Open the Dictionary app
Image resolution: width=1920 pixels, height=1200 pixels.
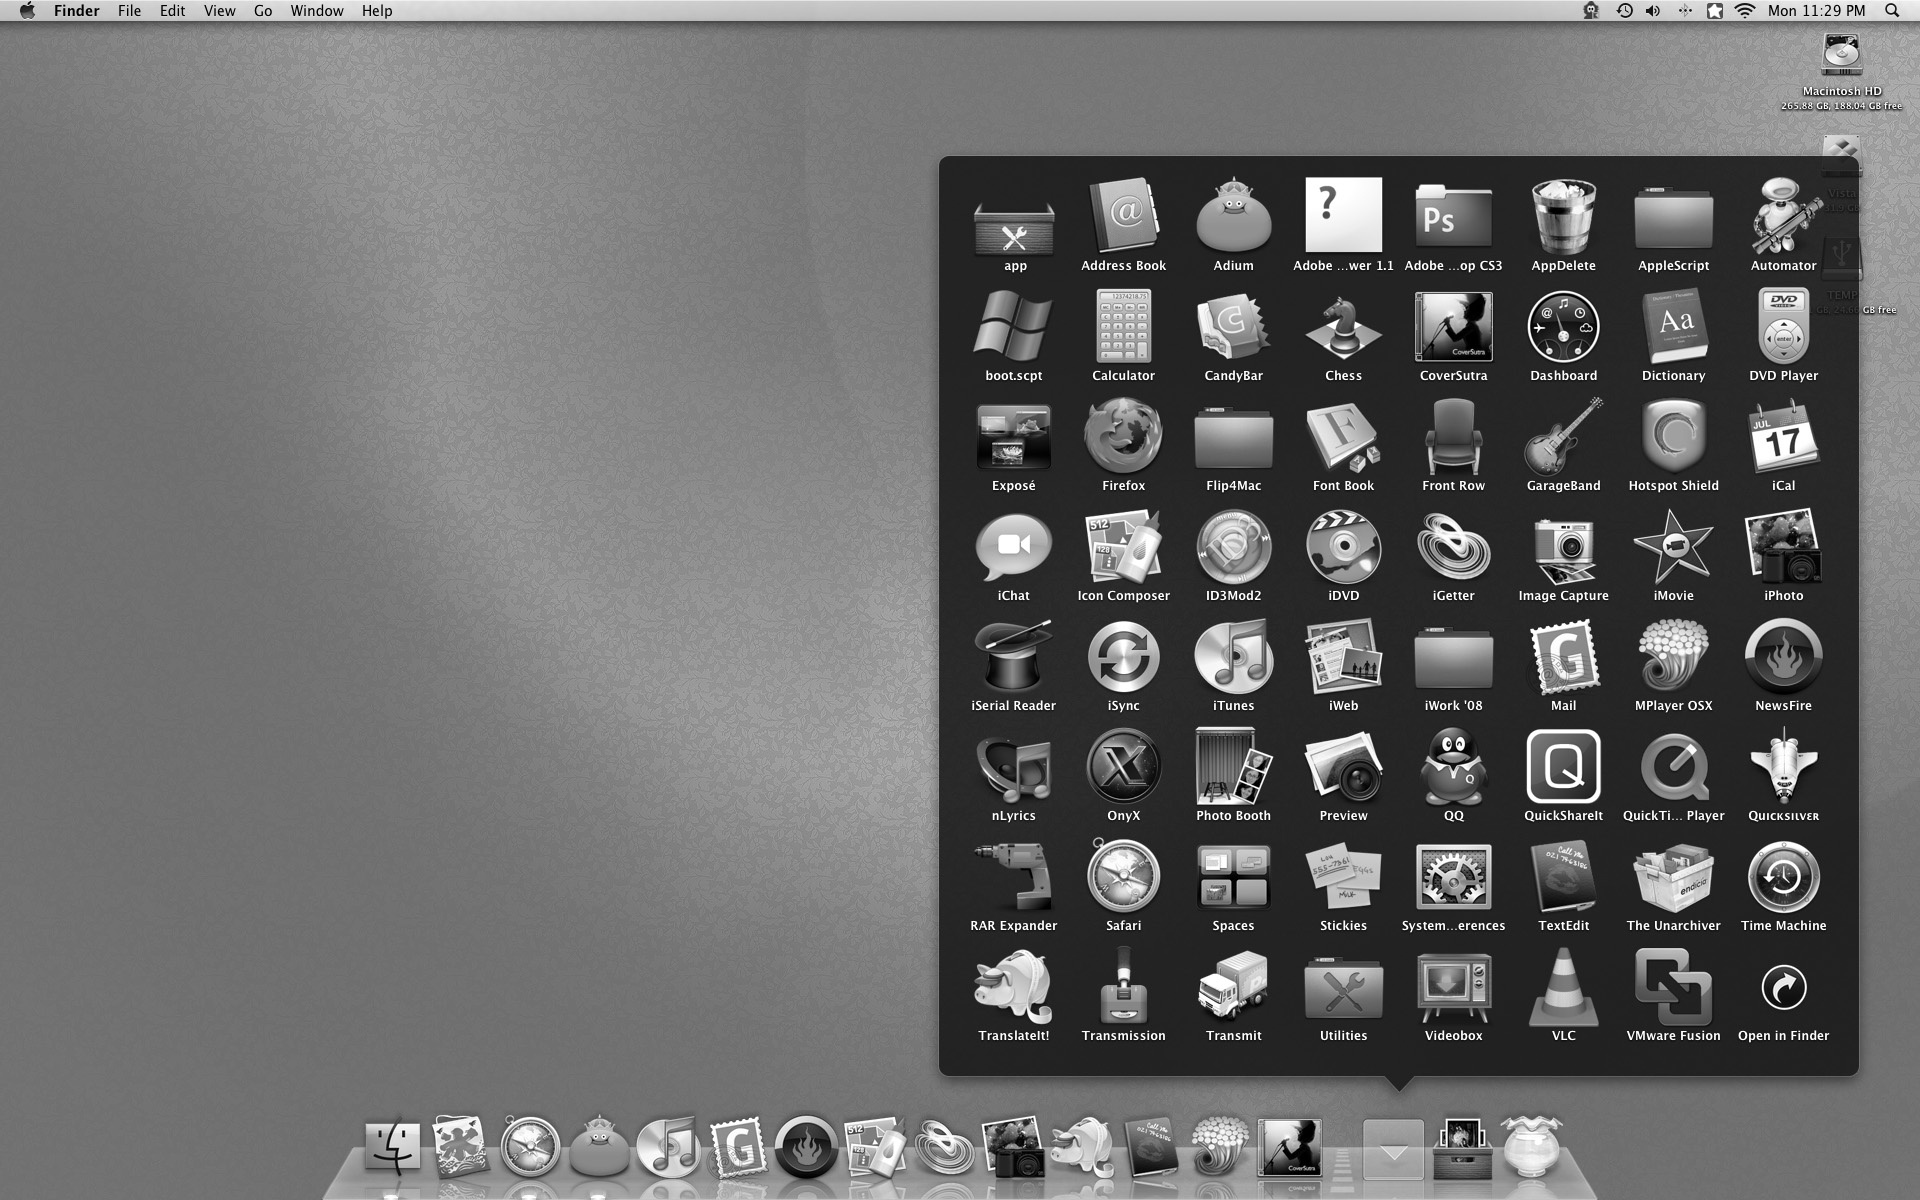(x=1673, y=326)
